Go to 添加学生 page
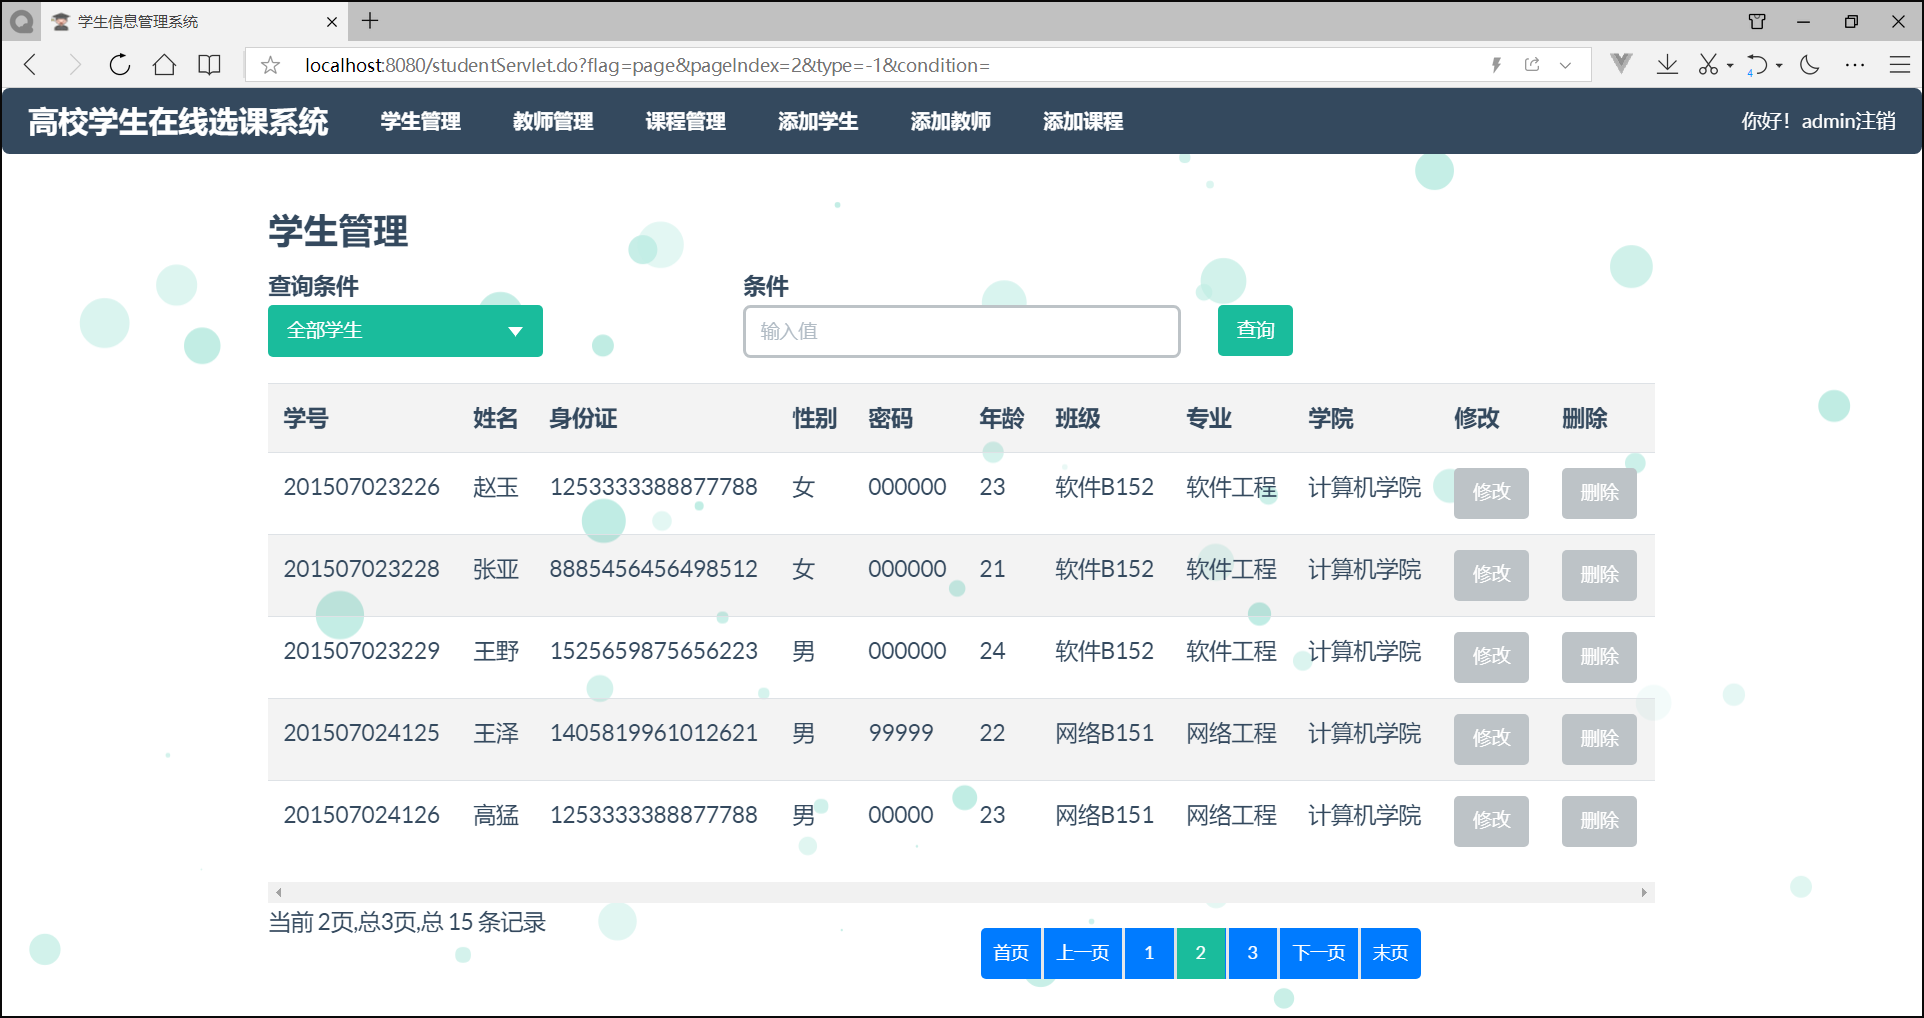The height and width of the screenshot is (1018, 1924). click(x=818, y=122)
